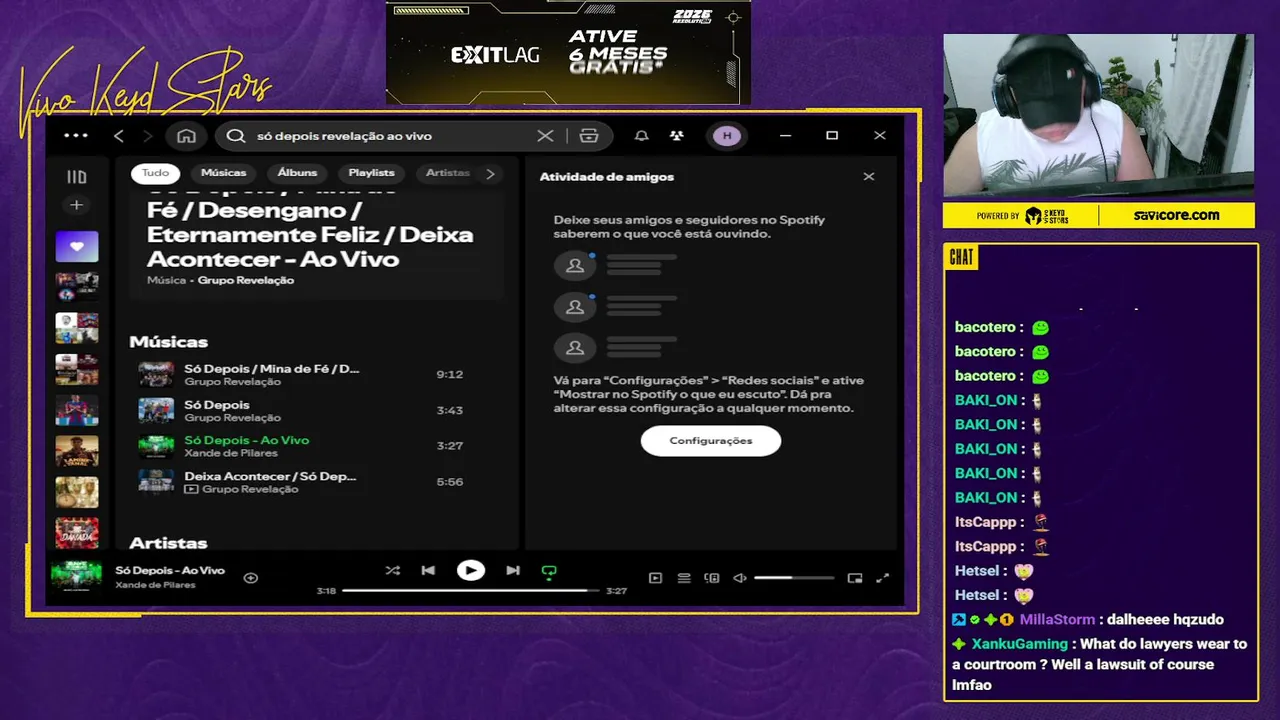Viewport: 1280px width, 720px height.
Task: Close the Atividade de amigos panel
Action: (869, 176)
